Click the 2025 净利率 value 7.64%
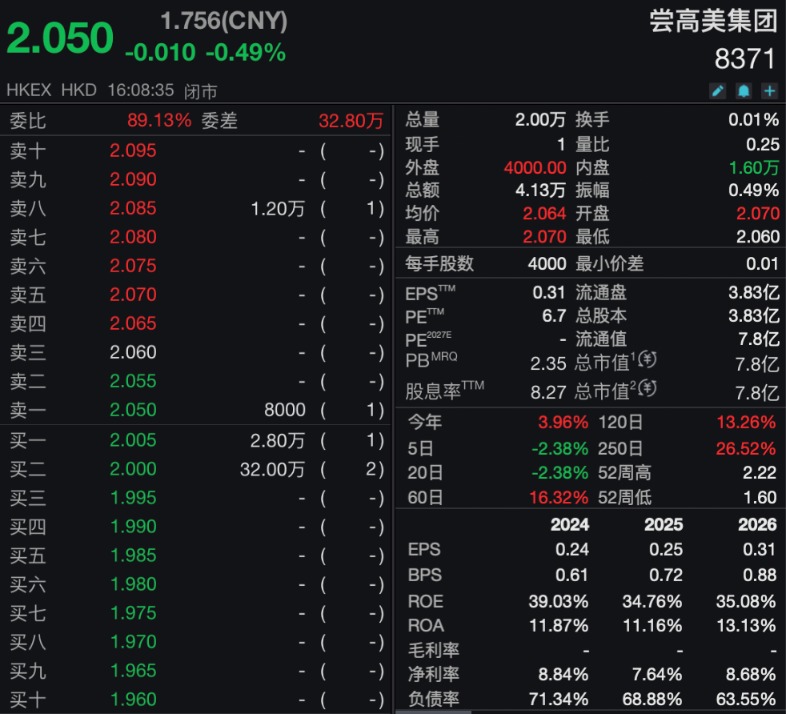 [x=657, y=674]
